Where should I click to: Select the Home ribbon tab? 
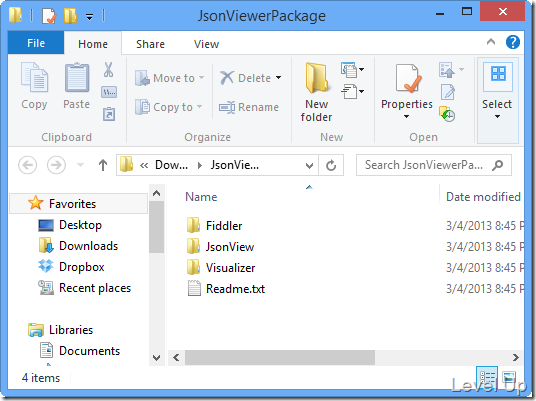pyautogui.click(x=93, y=44)
